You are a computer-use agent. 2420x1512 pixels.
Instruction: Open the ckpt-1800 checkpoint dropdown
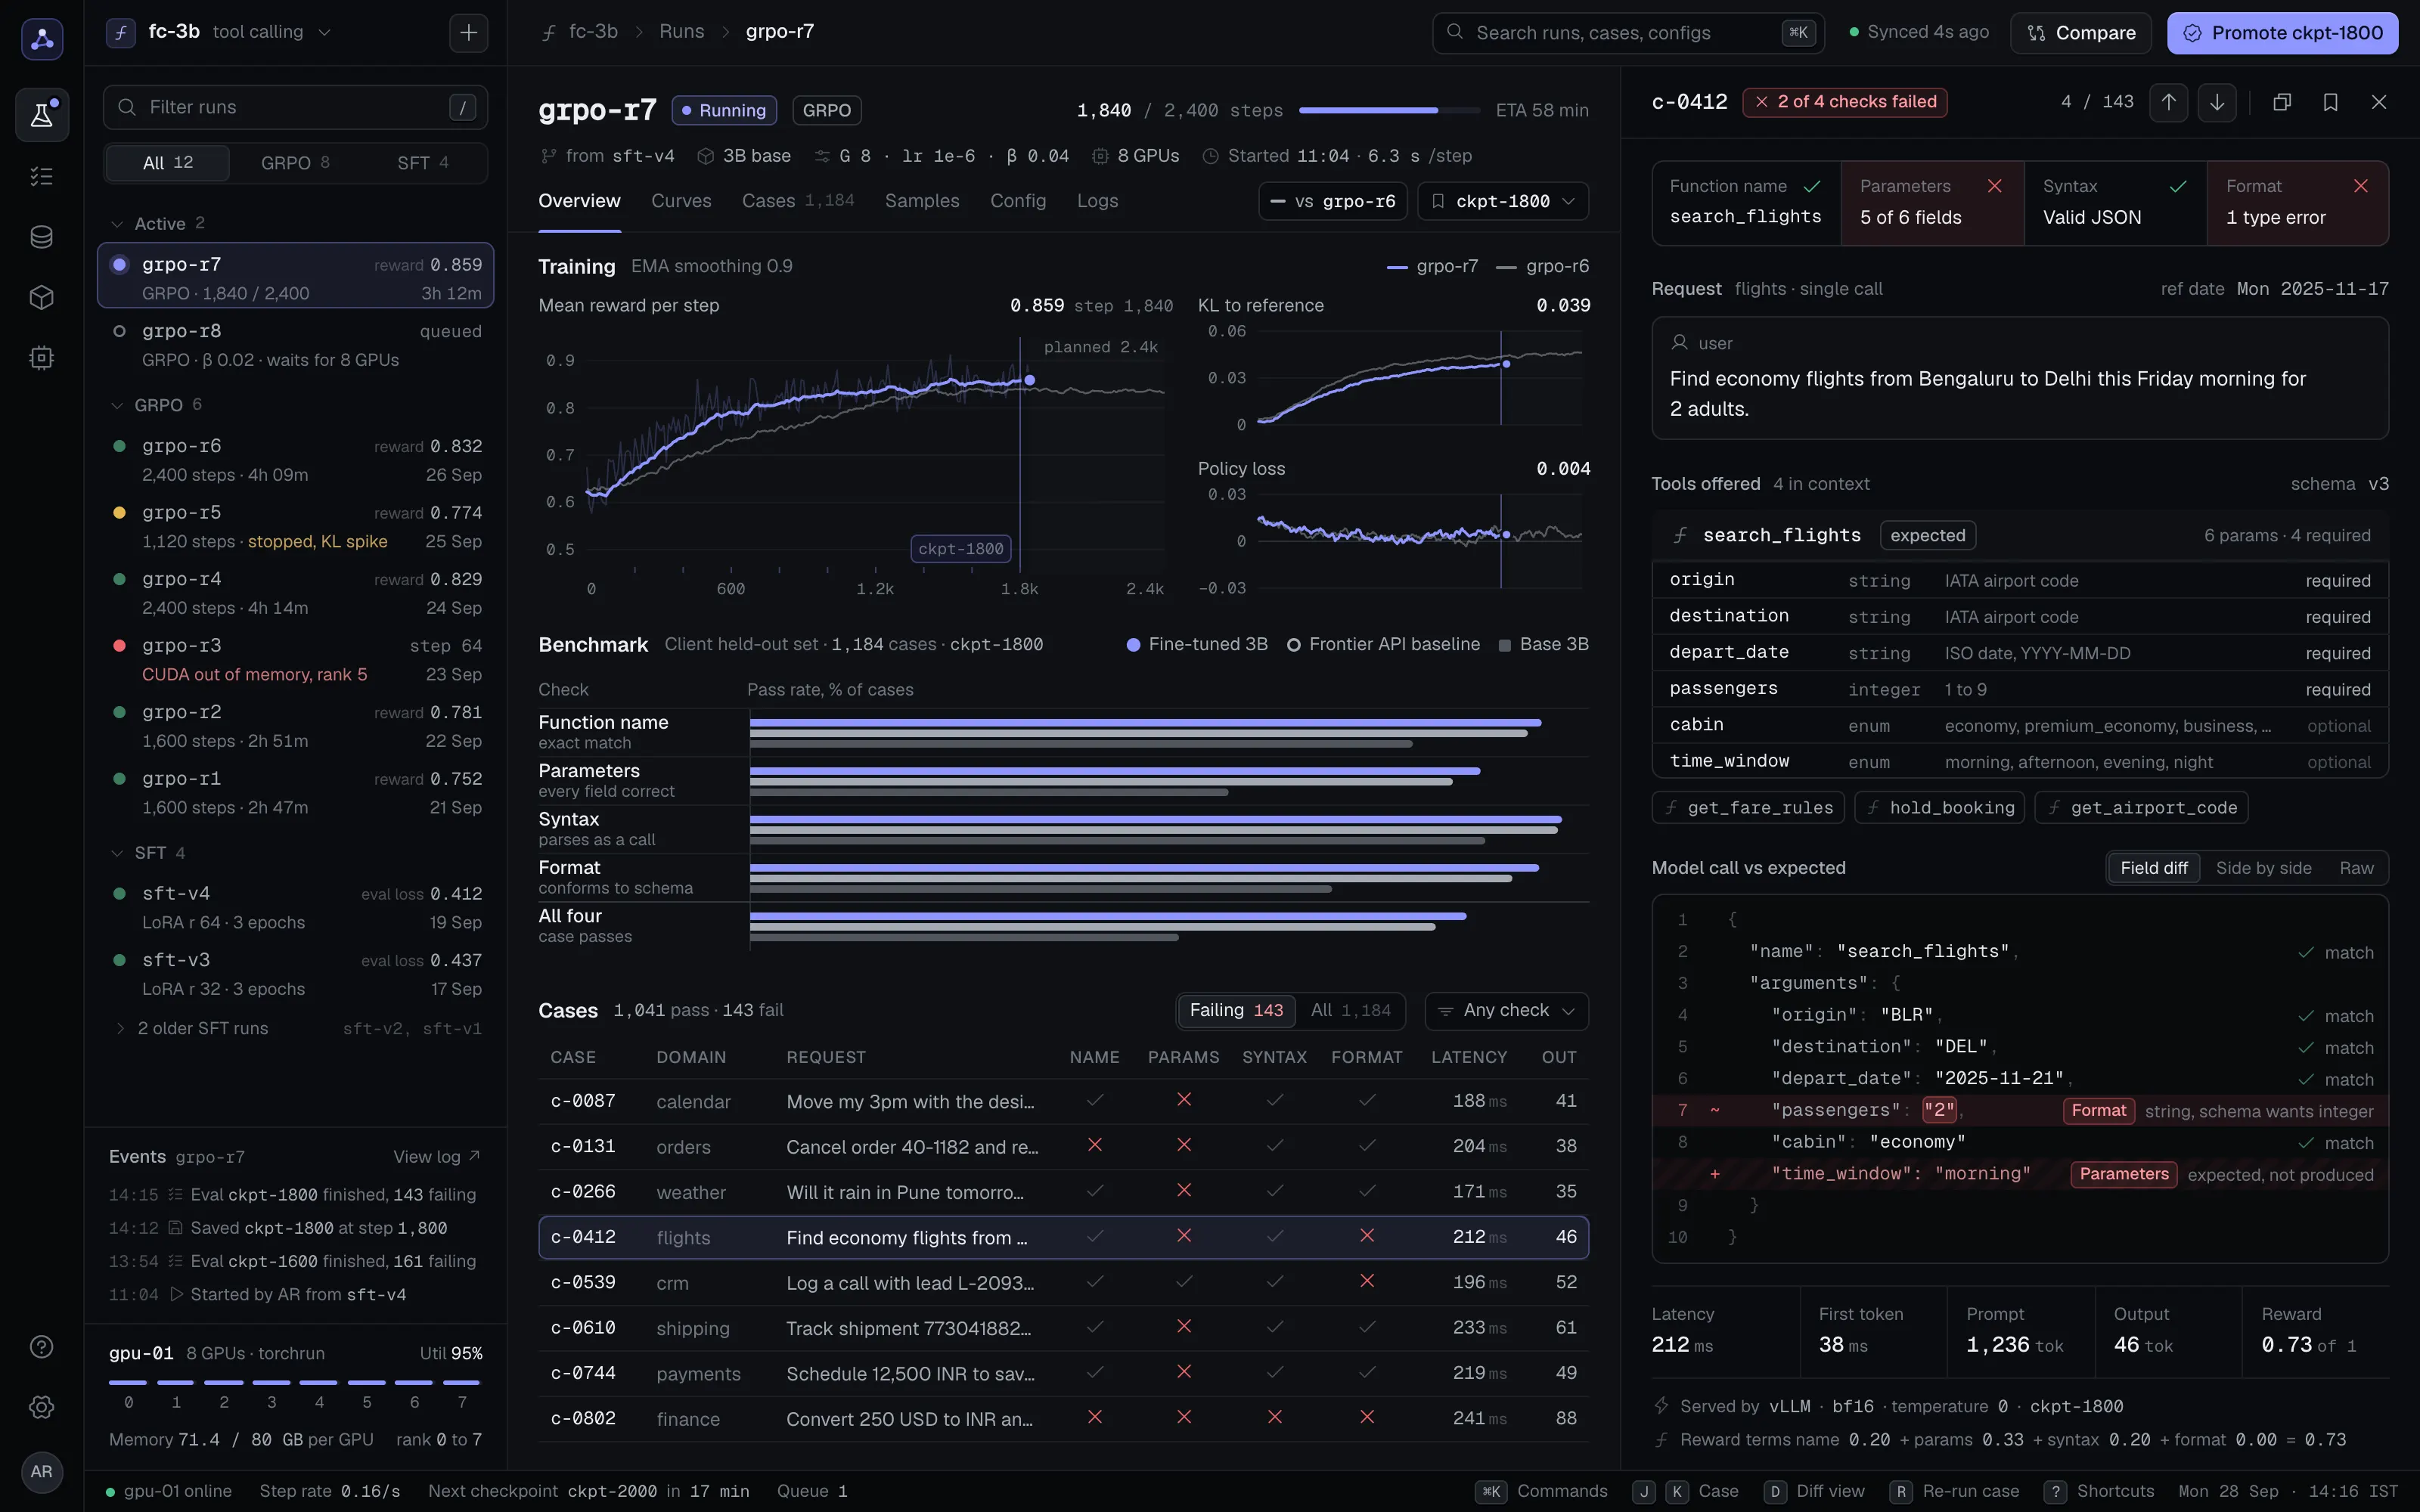pos(1503,201)
